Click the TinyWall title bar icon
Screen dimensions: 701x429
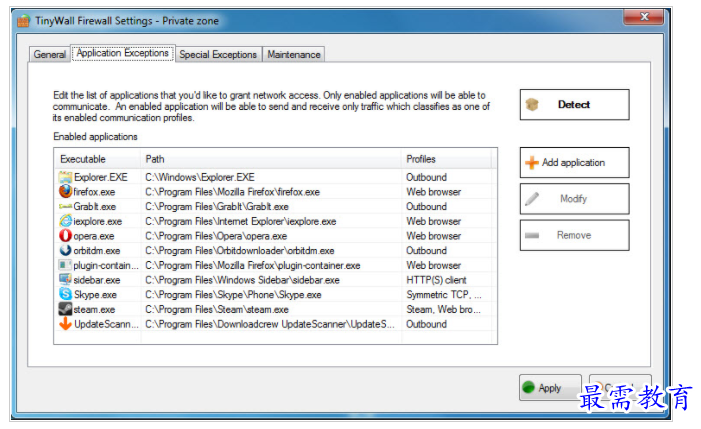(x=23, y=21)
